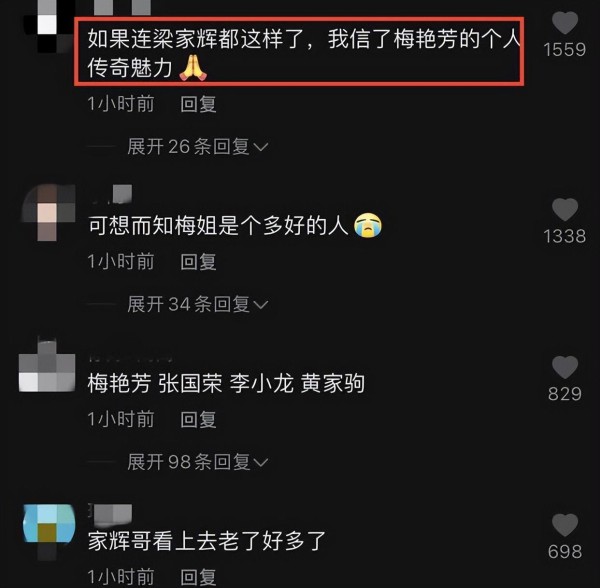Like the comment listing 梅艳芳 张国荣 李小龙 黄家驹
The width and height of the screenshot is (600, 588).
tap(565, 367)
